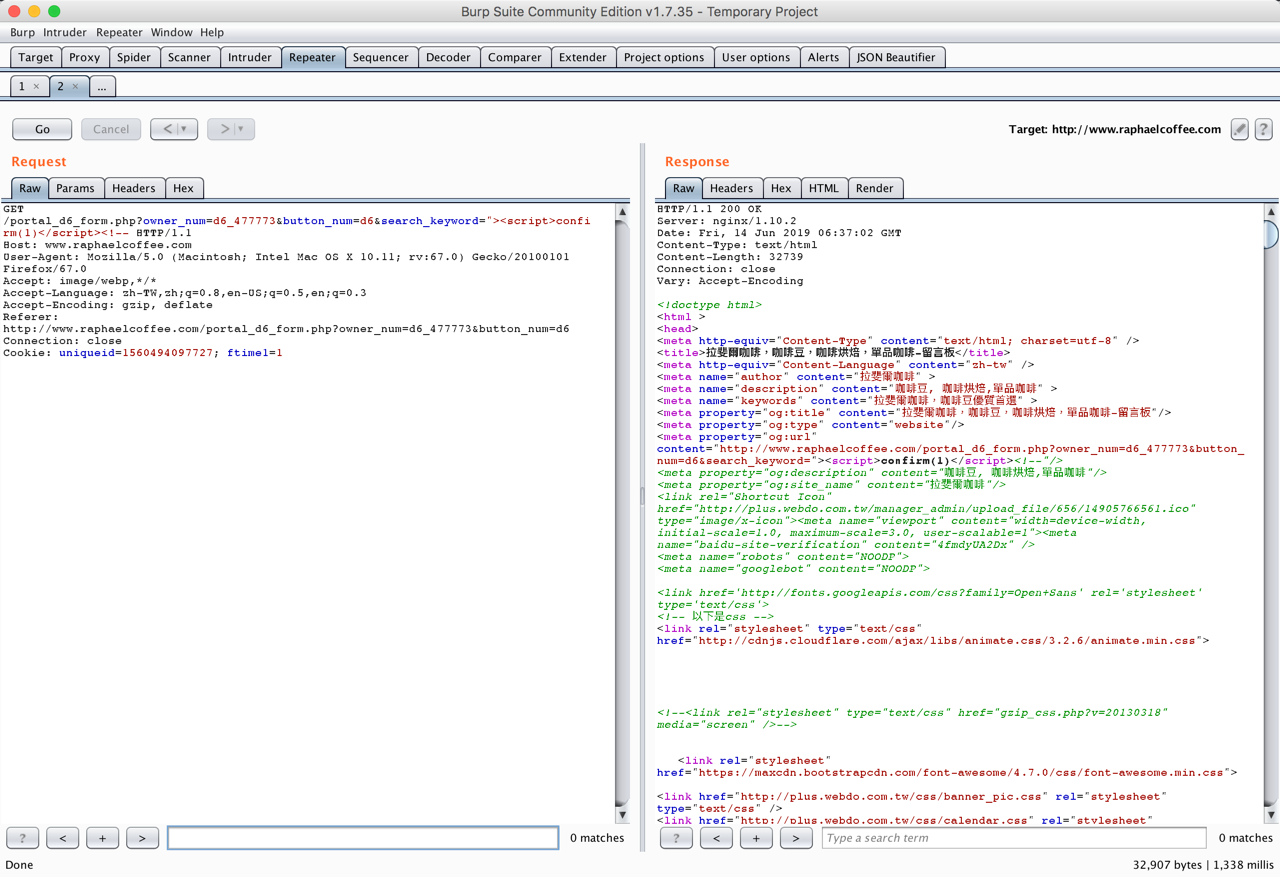
Task: Select the Repeater tool tab
Action: 312,57
